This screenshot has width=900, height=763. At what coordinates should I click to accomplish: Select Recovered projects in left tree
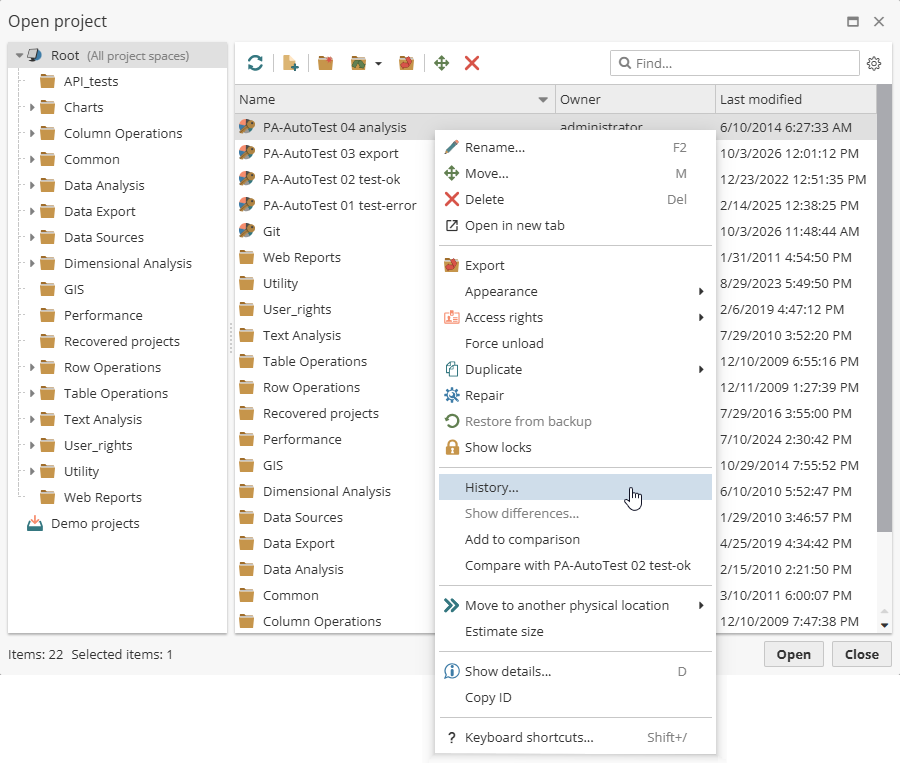122,341
